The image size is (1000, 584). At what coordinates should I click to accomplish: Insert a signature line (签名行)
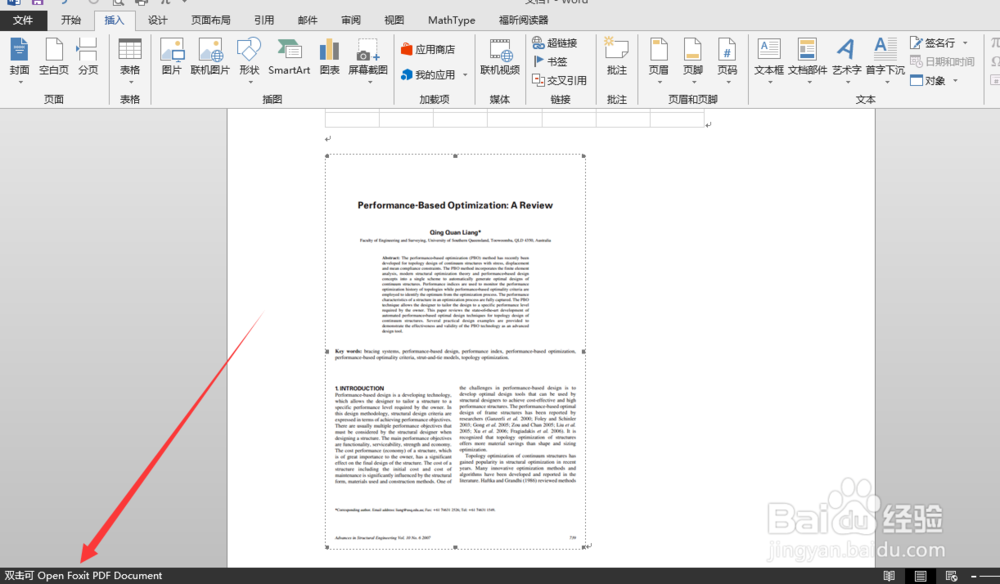coord(933,43)
